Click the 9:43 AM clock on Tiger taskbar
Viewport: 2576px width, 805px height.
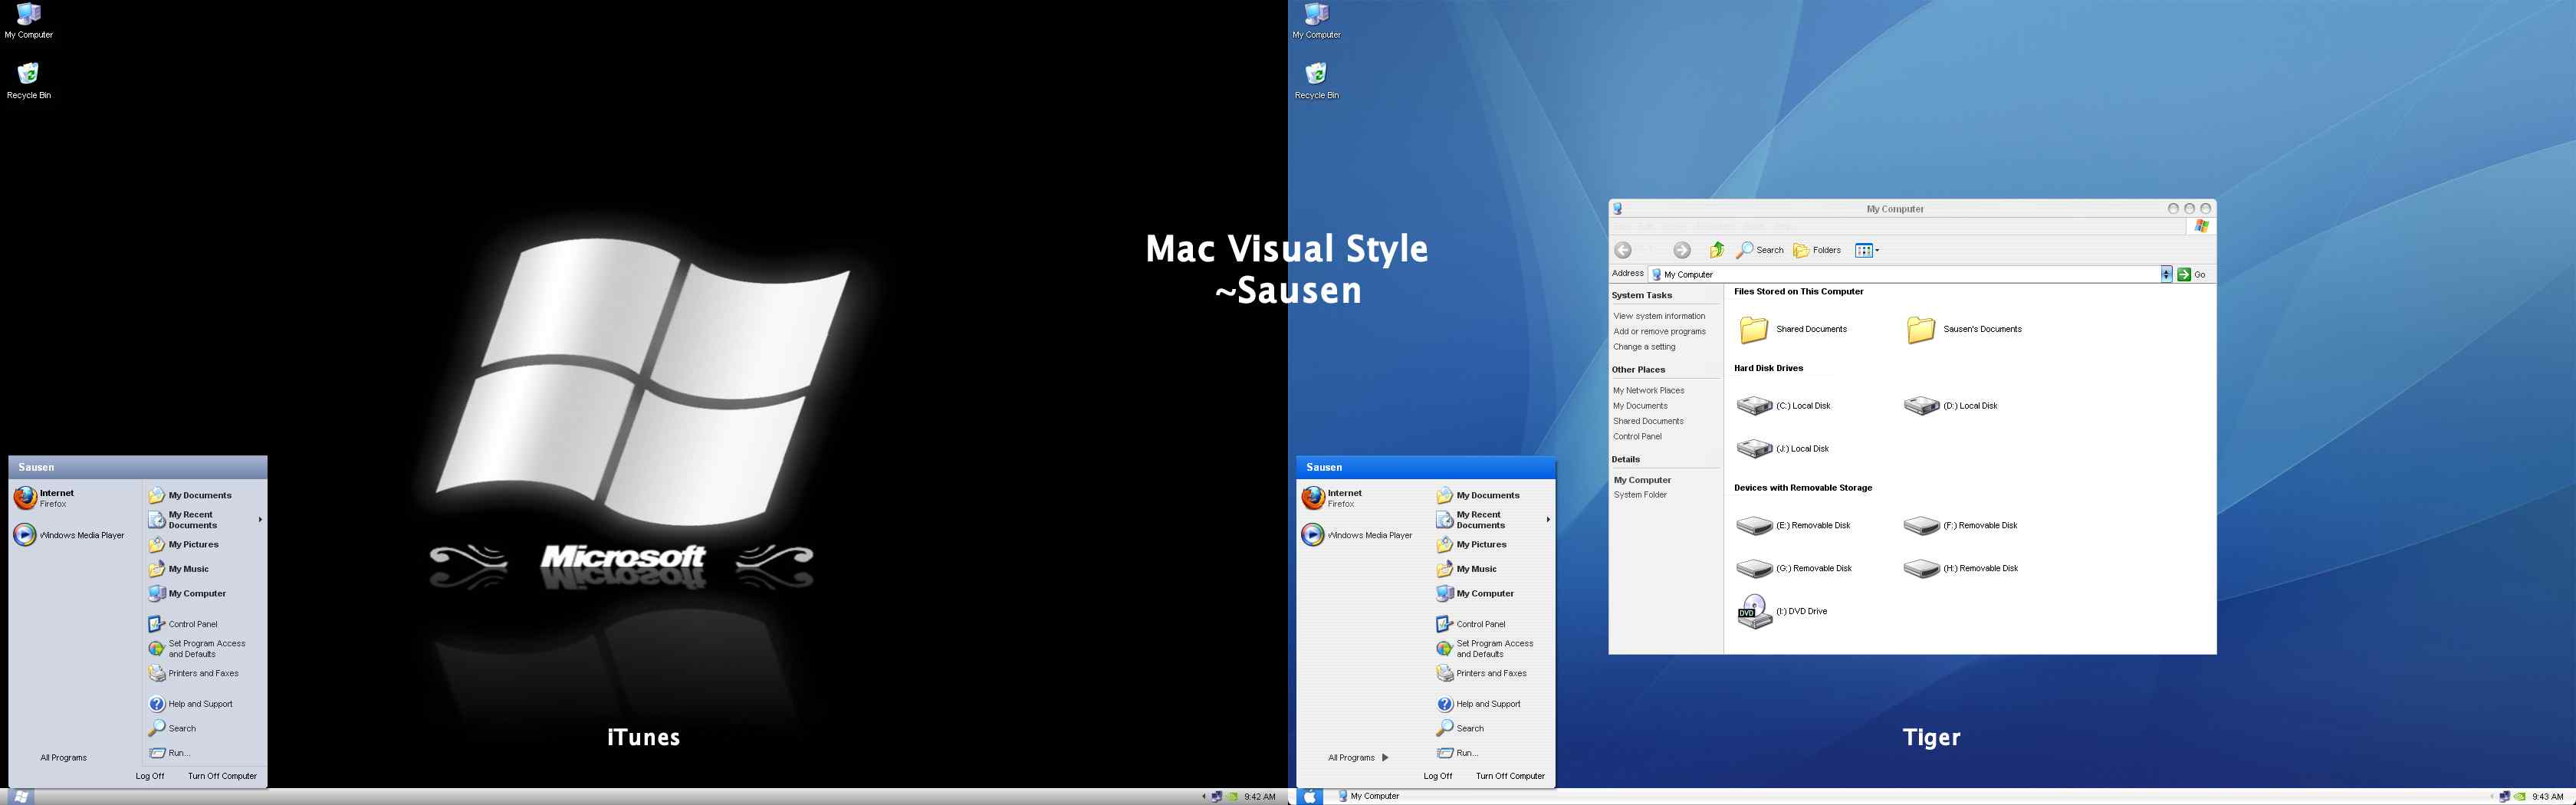click(2547, 797)
